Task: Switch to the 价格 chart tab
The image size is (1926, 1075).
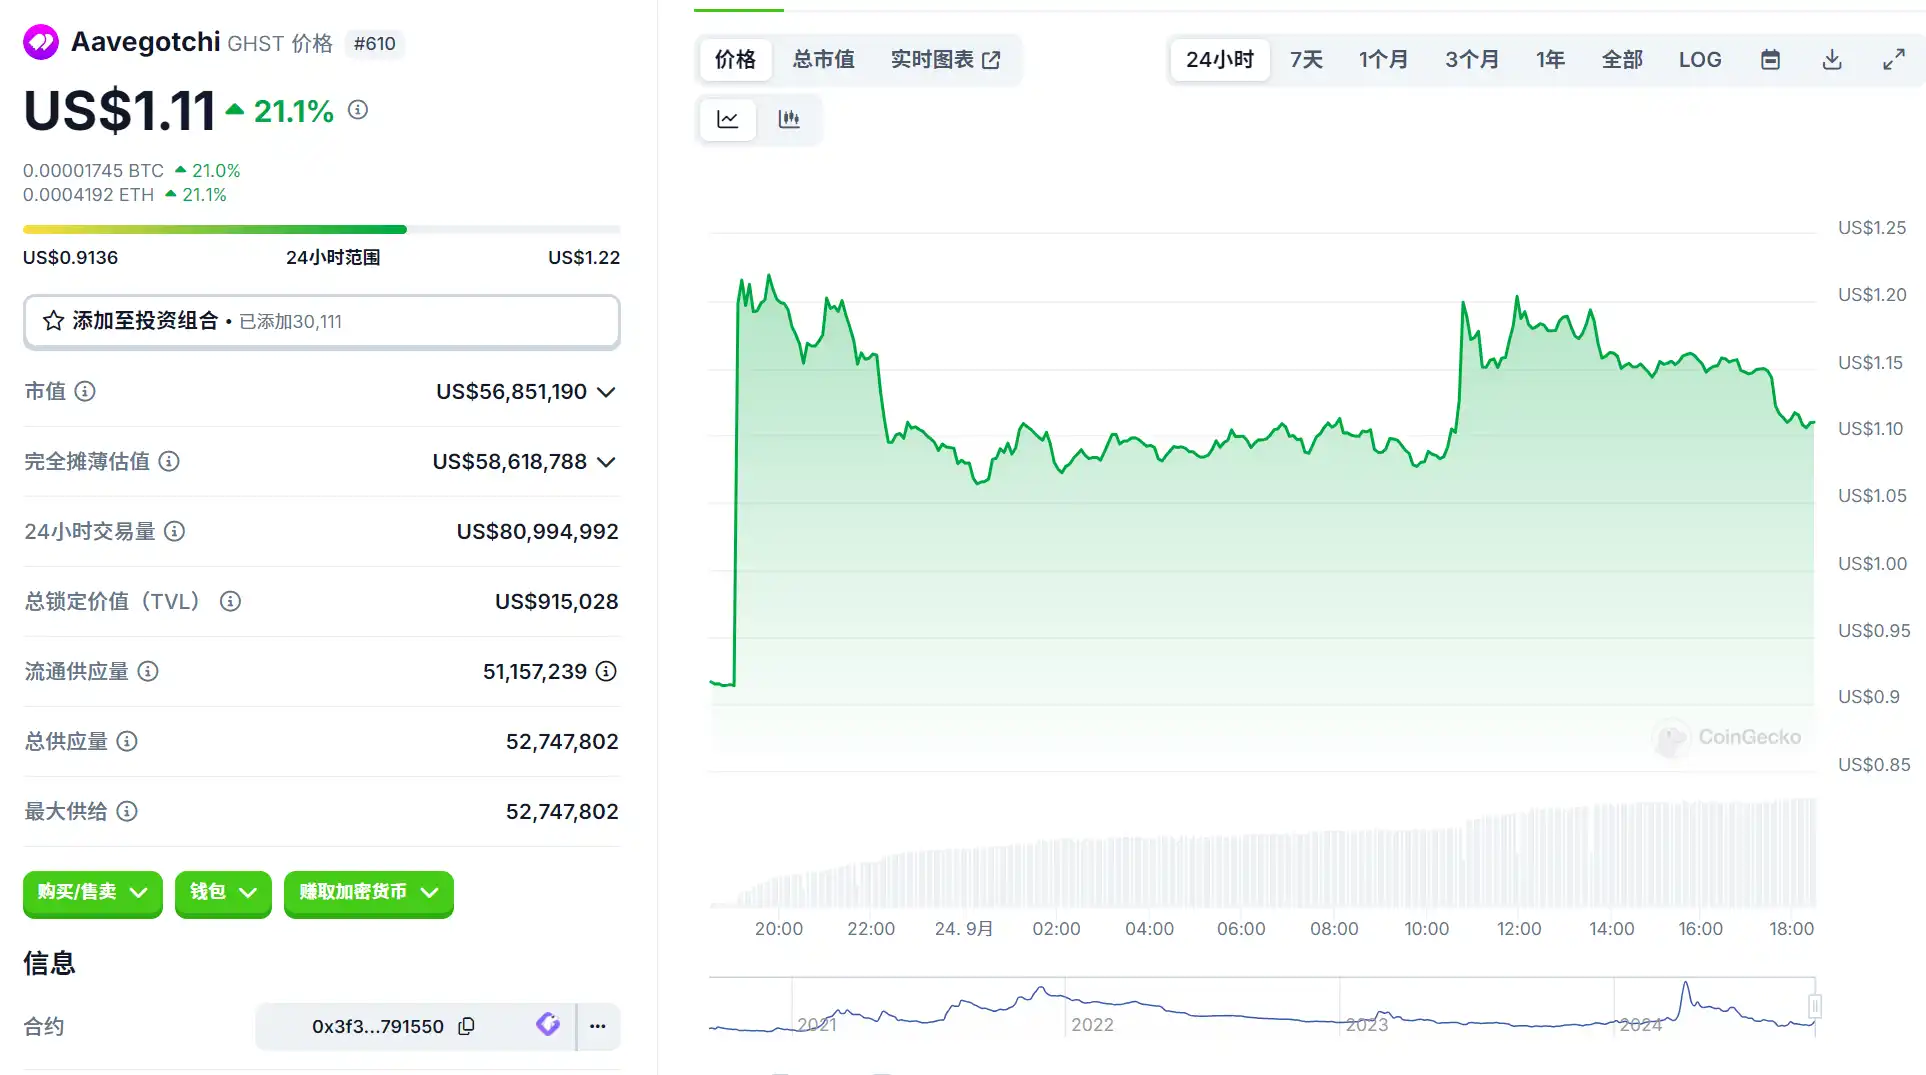Action: pos(735,60)
